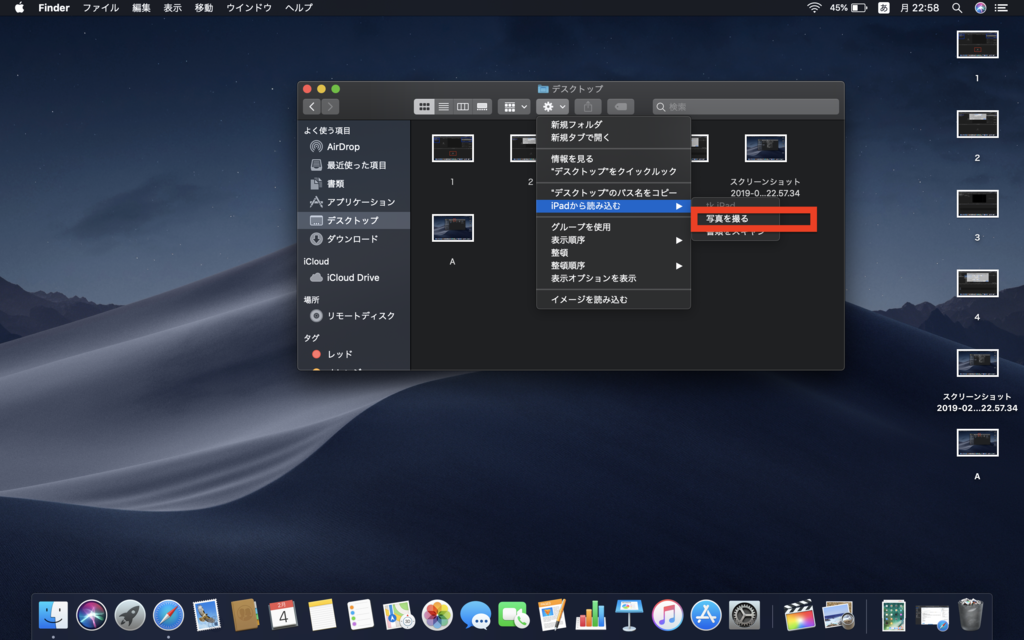Click the gear action menu dropdown
Image resolution: width=1024 pixels, height=640 pixels.
[x=552, y=106]
